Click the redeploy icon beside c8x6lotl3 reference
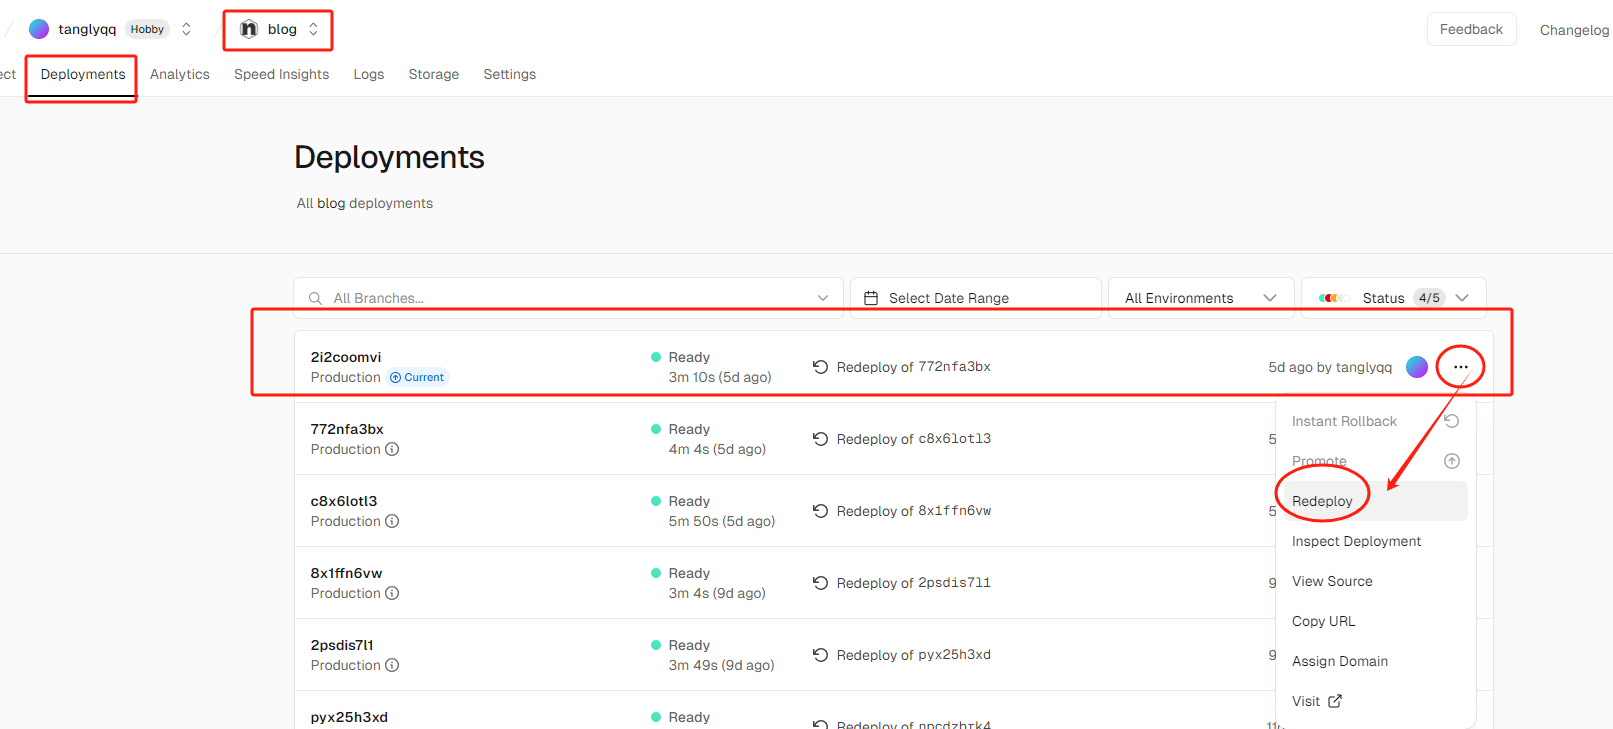 (820, 439)
